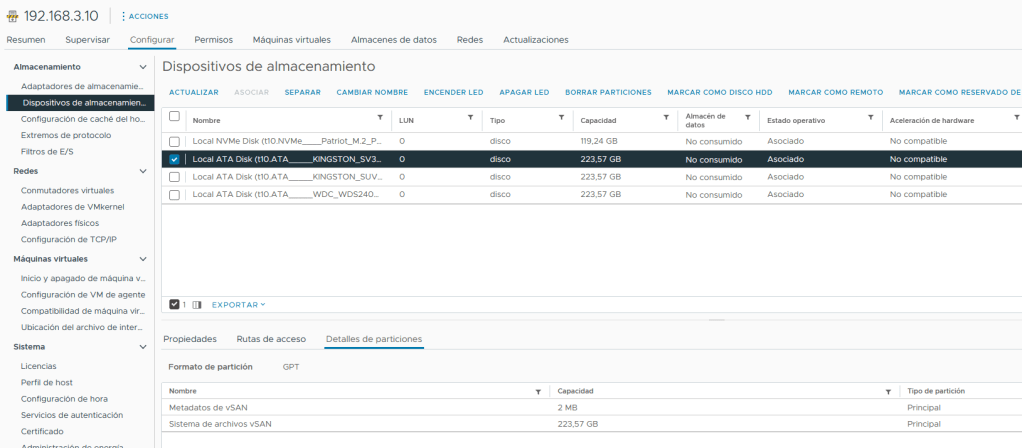The width and height of the screenshot is (1022, 448).
Task: Expand the Exportar dropdown
Action: 239,304
